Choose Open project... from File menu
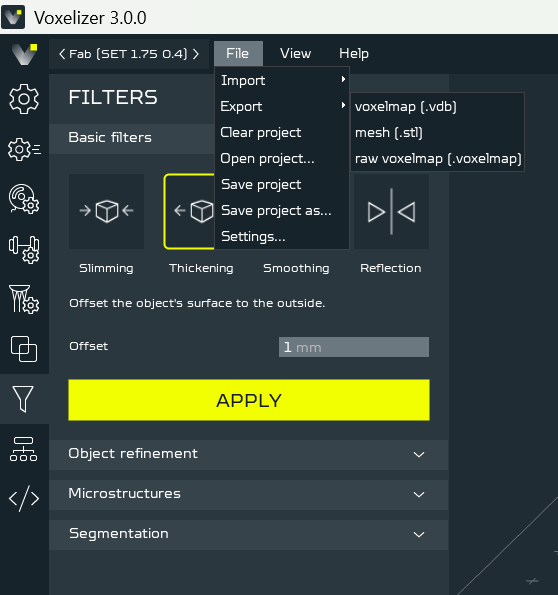 [282, 158]
